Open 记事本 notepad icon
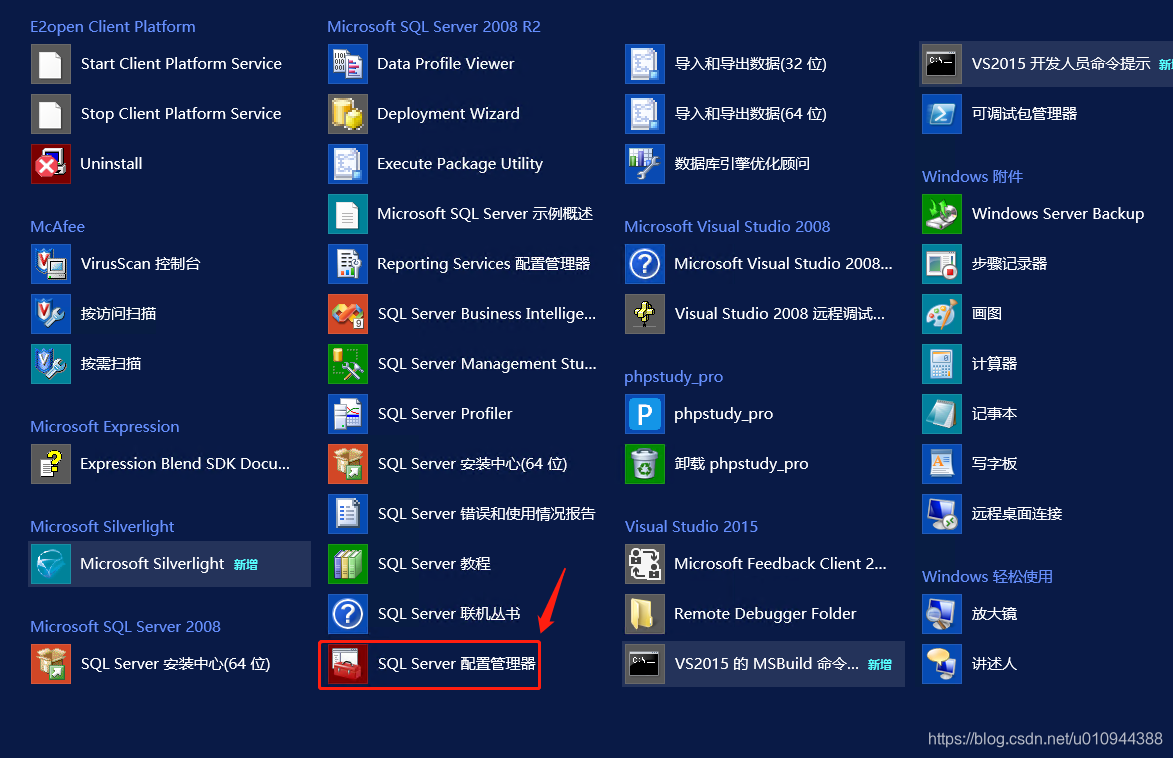 (x=942, y=414)
